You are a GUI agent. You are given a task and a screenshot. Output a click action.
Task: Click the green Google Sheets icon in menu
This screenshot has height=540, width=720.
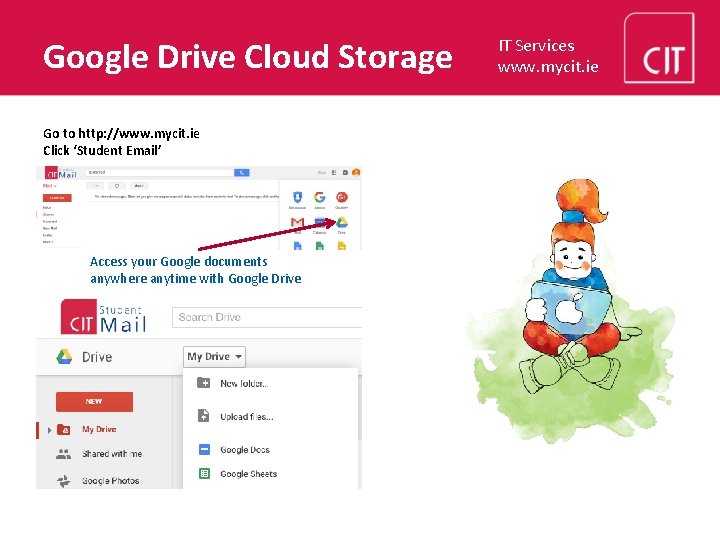pyautogui.click(x=204, y=473)
